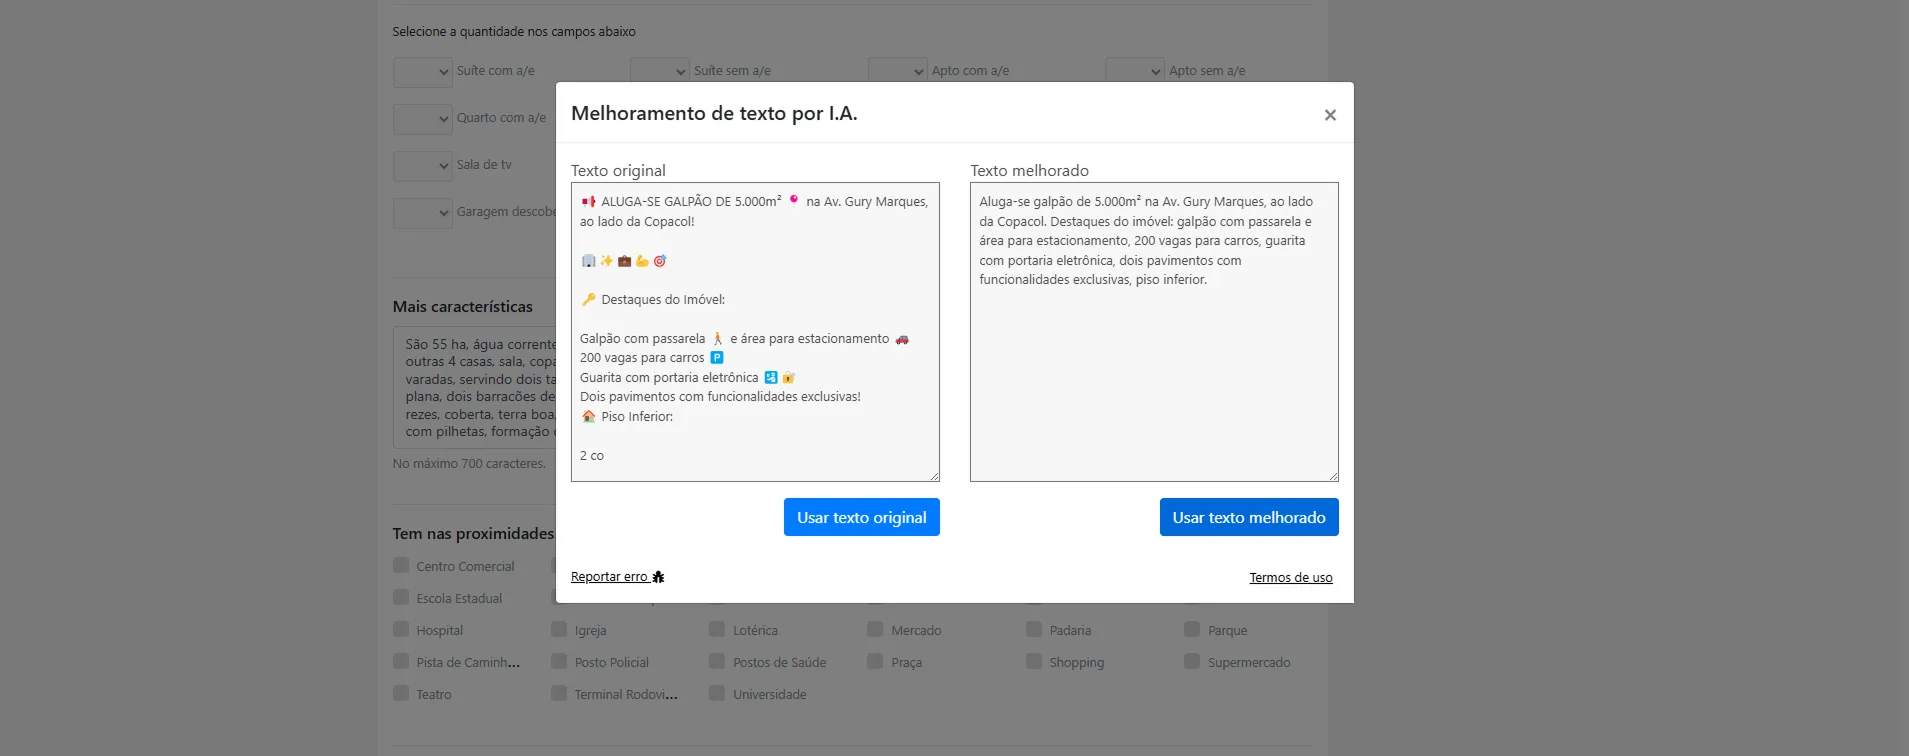Tick the Hospital checkbox
Image resolution: width=1909 pixels, height=756 pixels.
(401, 630)
